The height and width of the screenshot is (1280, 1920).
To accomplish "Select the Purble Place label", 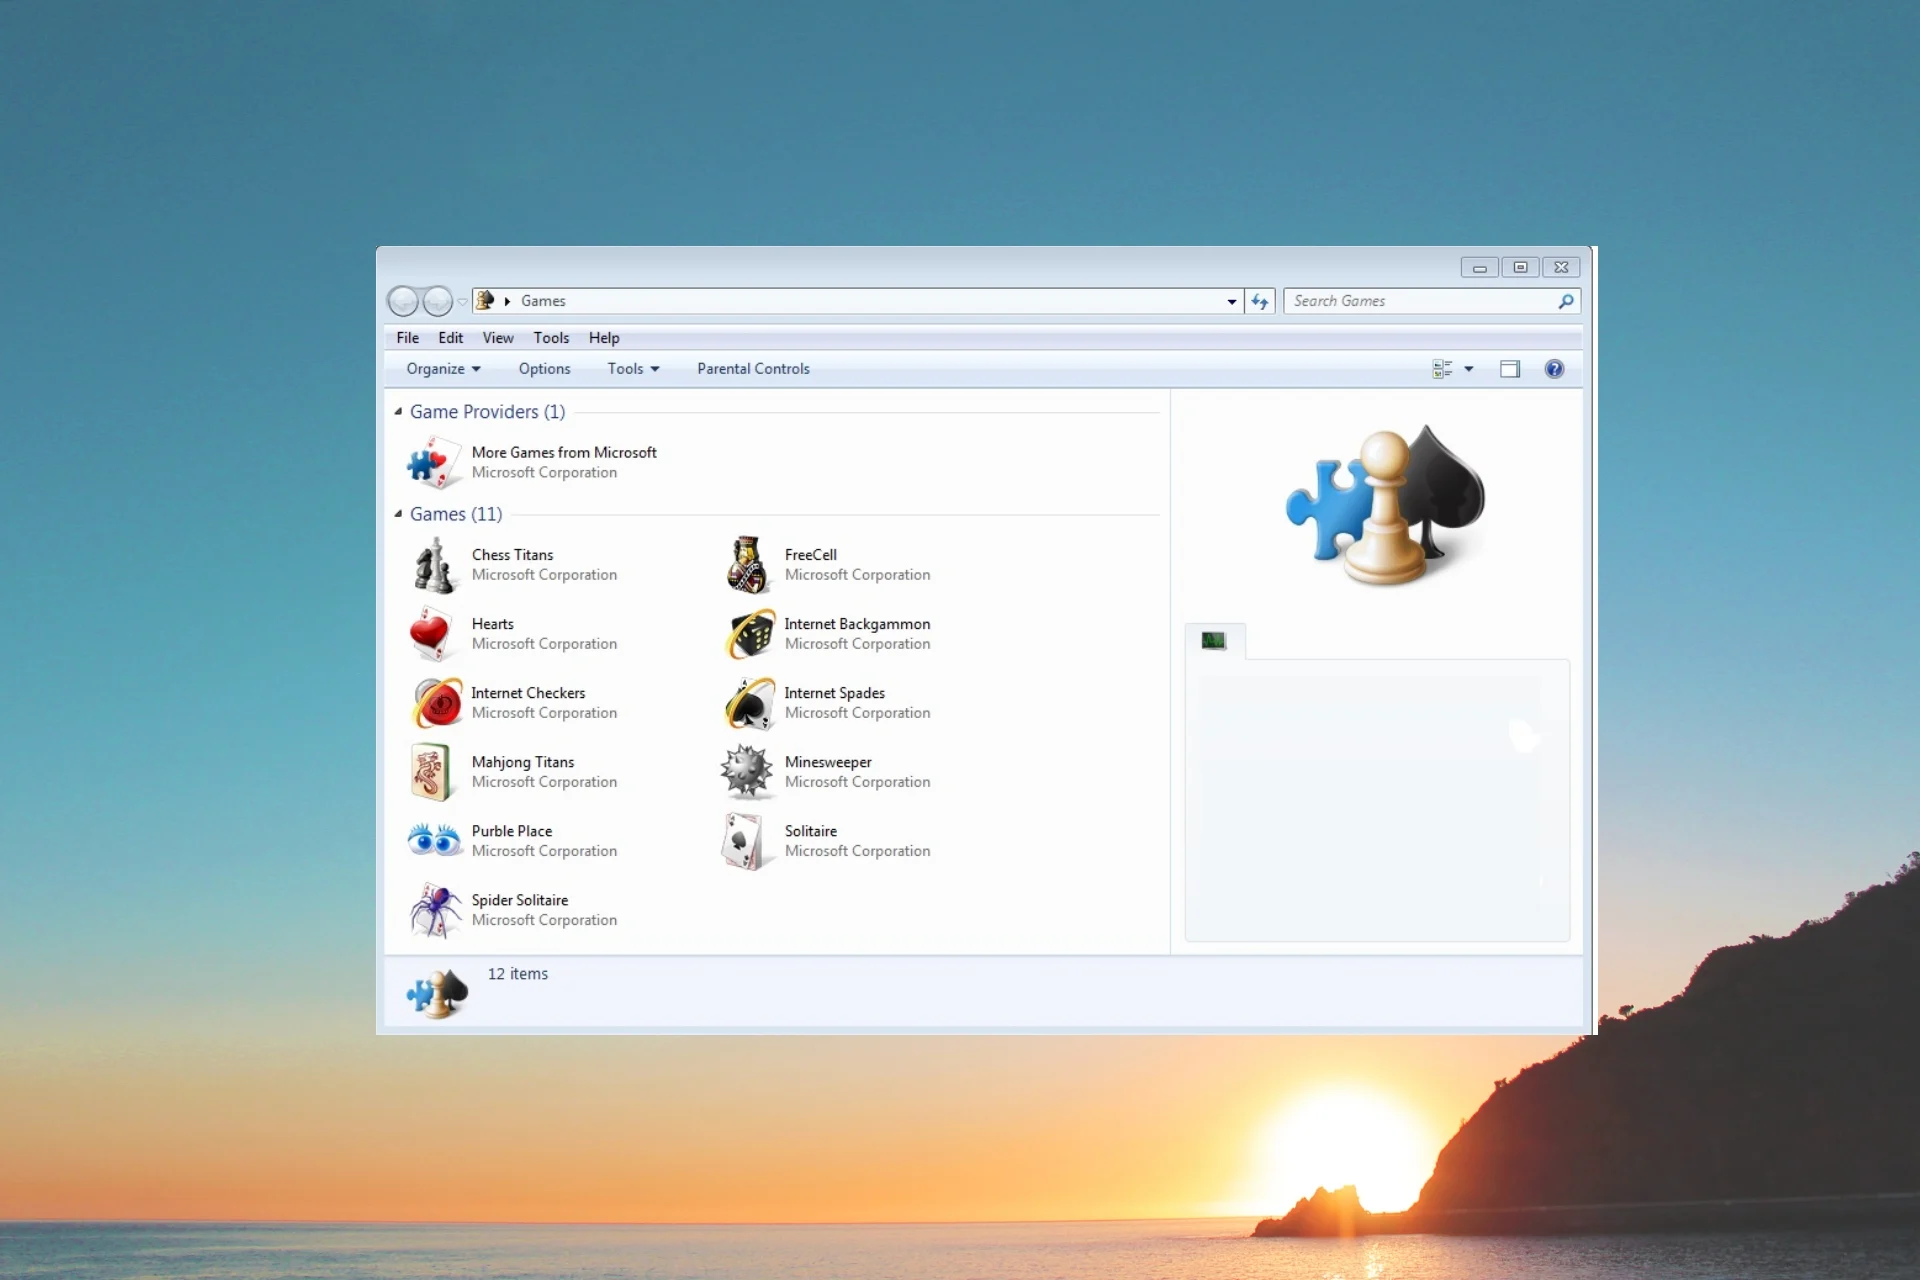I will (512, 831).
